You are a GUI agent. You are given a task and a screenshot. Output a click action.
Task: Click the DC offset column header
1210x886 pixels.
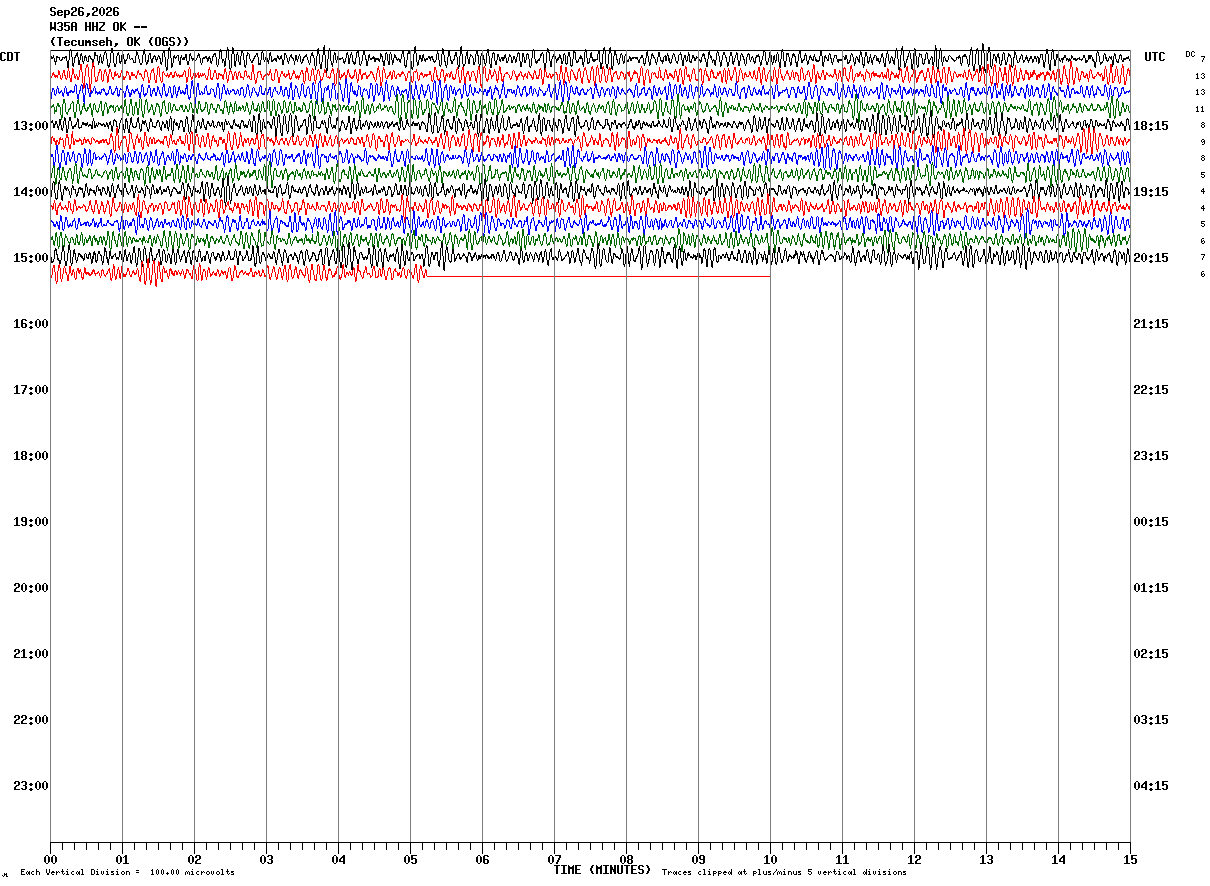click(1190, 54)
